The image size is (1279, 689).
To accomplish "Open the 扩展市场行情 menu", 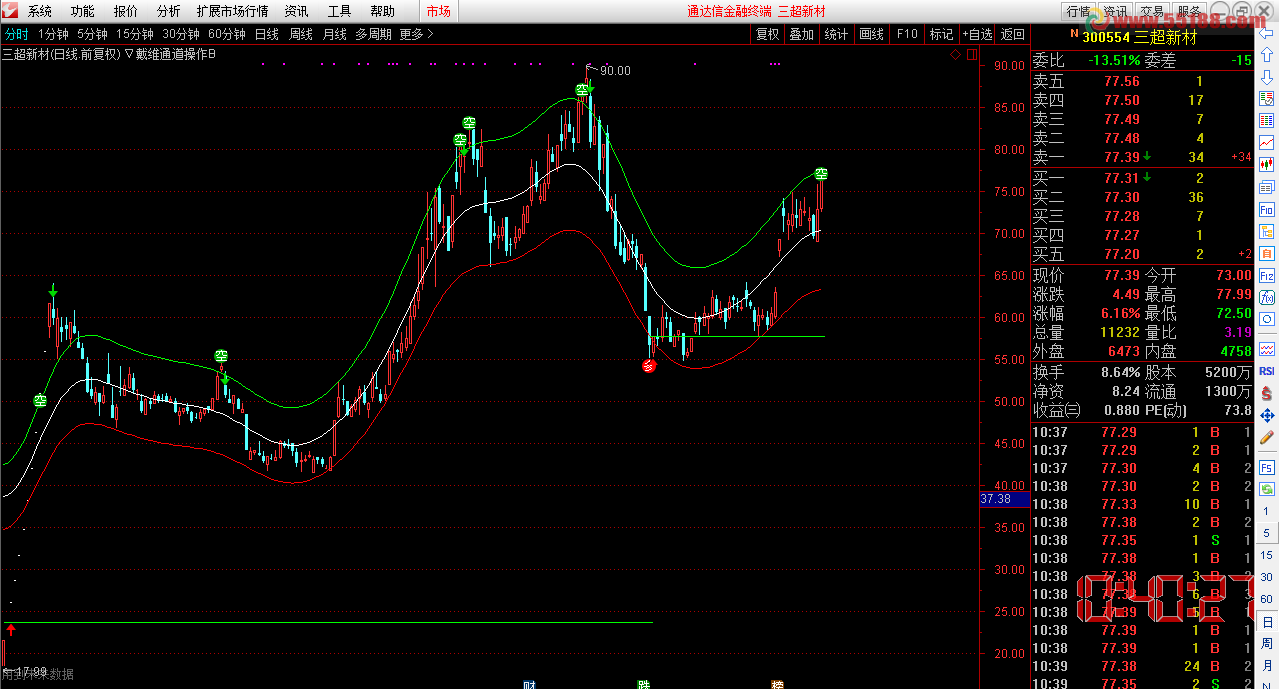I will point(233,12).
